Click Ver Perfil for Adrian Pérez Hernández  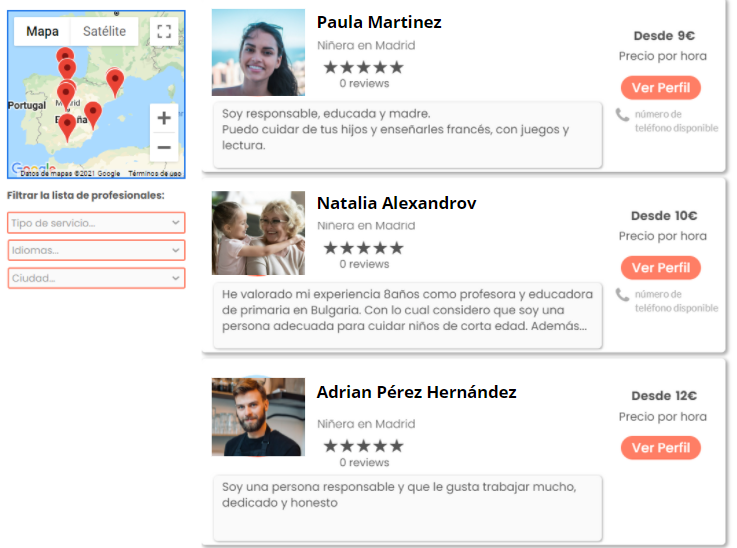click(x=660, y=448)
